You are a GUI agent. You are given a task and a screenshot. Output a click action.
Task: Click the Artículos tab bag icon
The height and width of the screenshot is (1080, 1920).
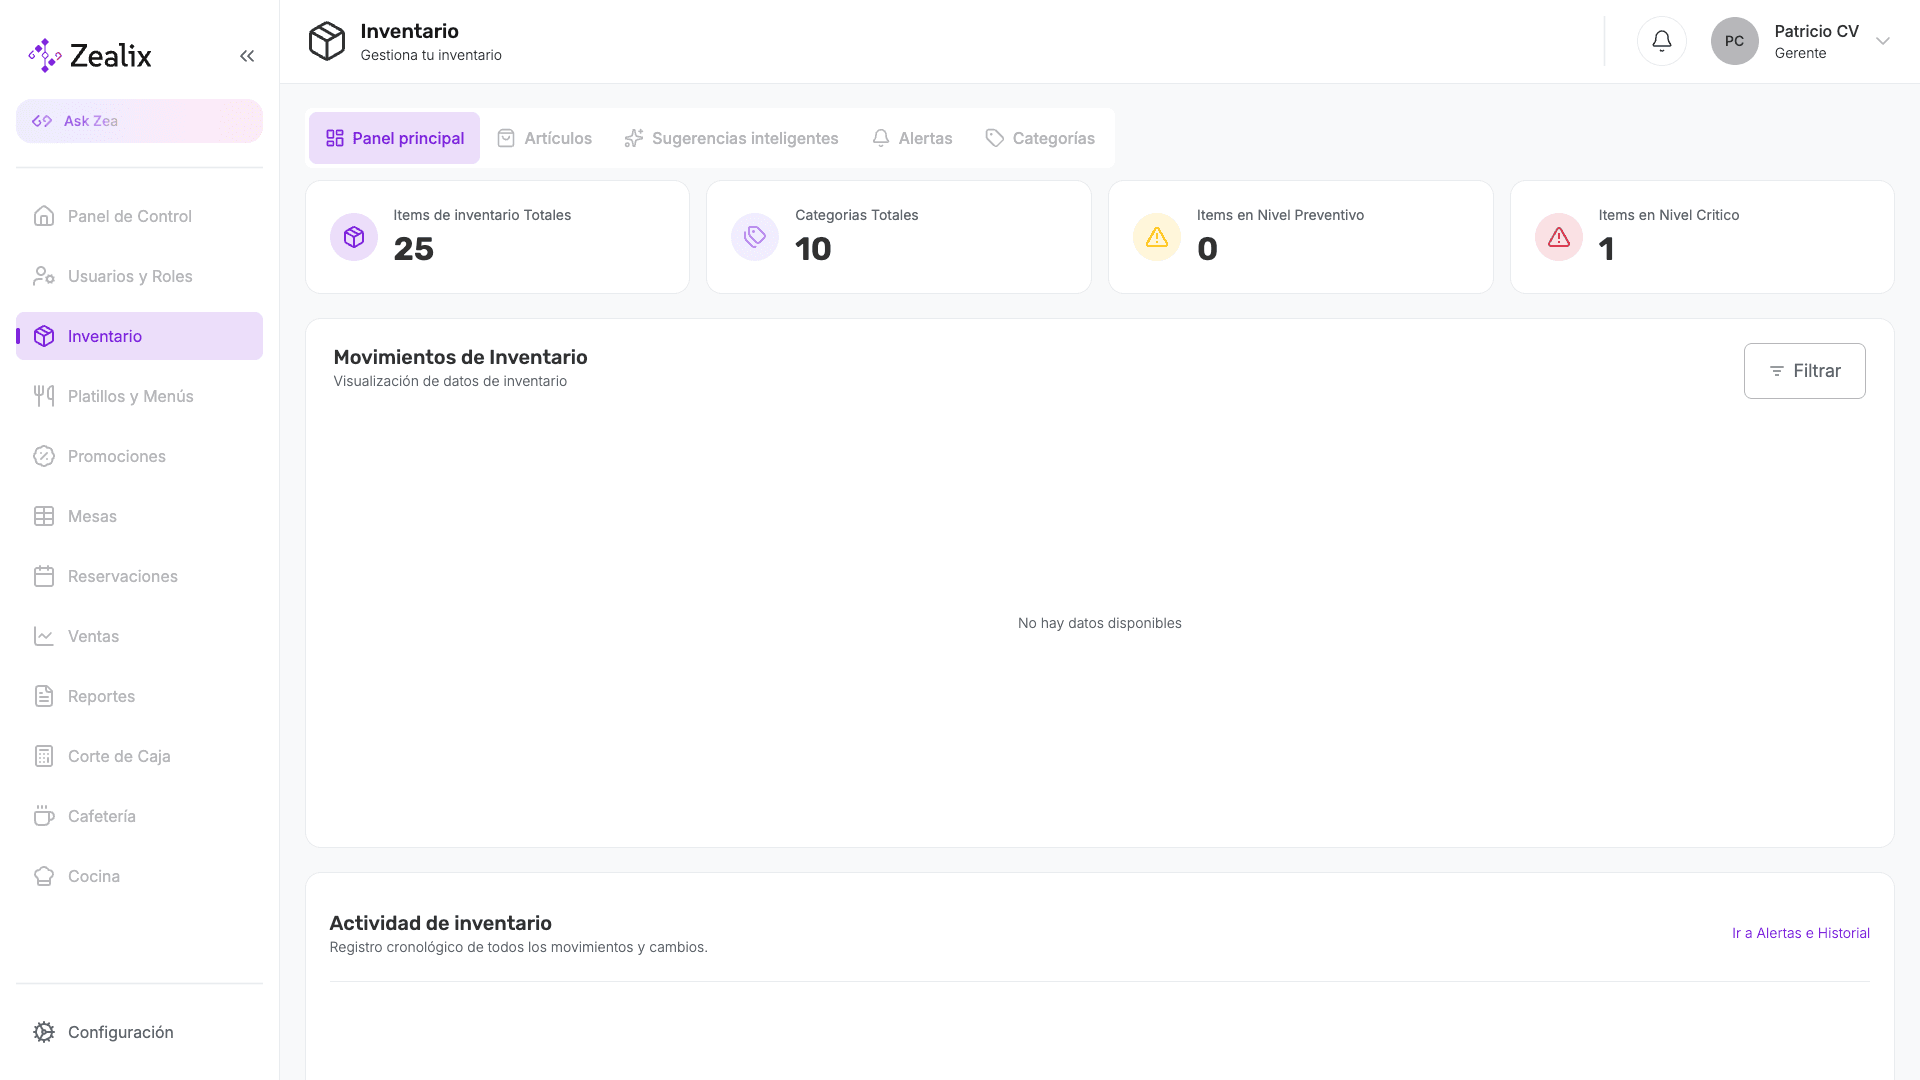pos(506,138)
